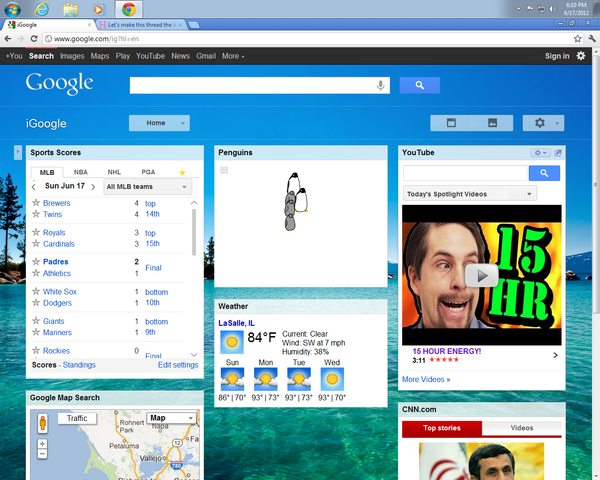Open Chrome wrench menu
600x480 pixels.
(x=592, y=39)
